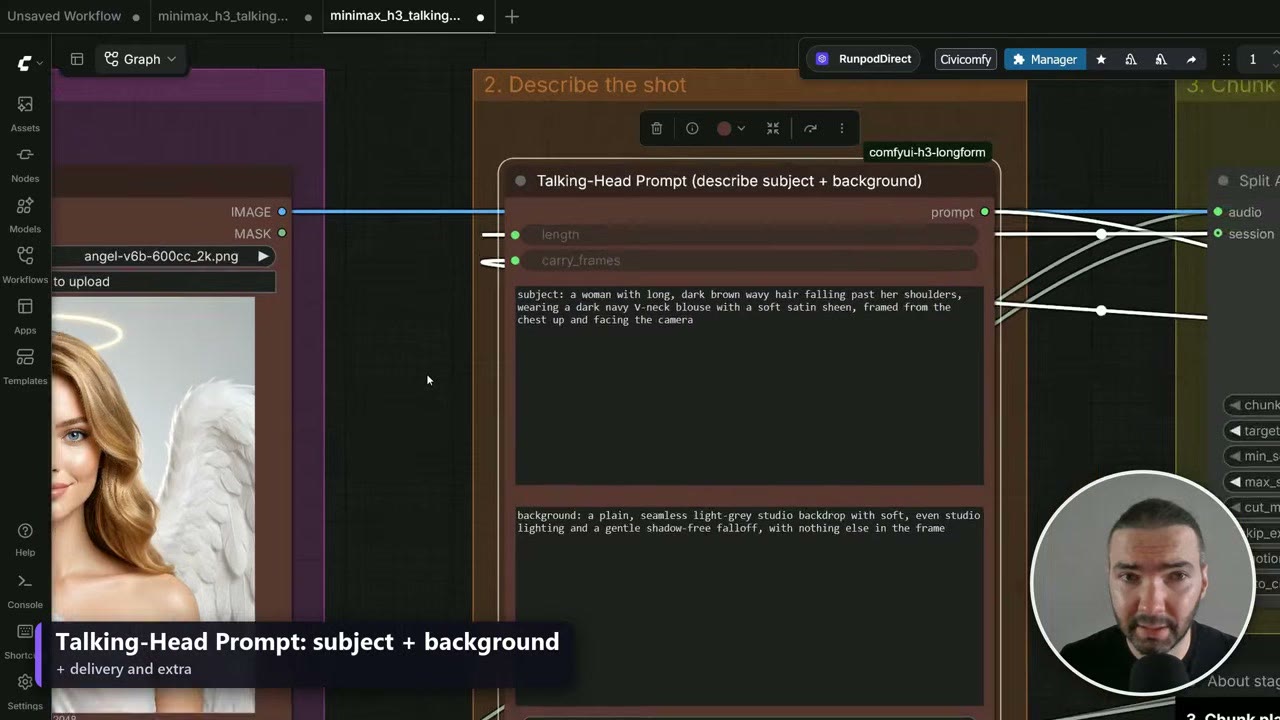
Task: Collapse the node with the shrink arrows icon
Action: point(773,128)
